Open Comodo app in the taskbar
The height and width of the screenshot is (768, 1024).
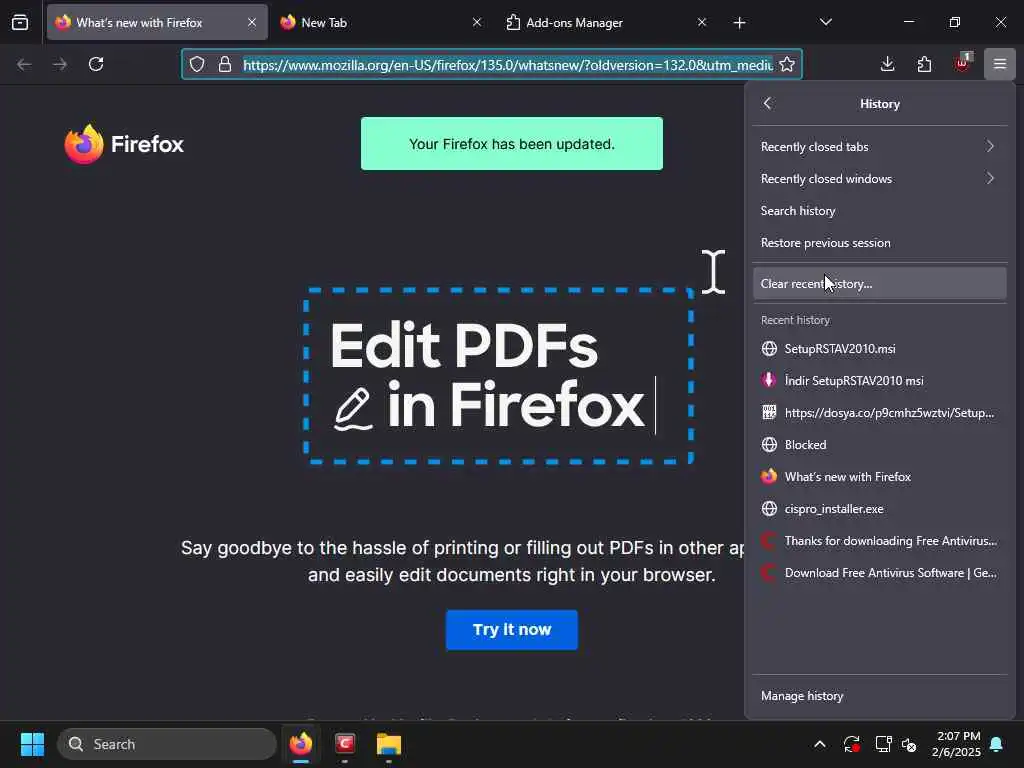[x=345, y=744]
